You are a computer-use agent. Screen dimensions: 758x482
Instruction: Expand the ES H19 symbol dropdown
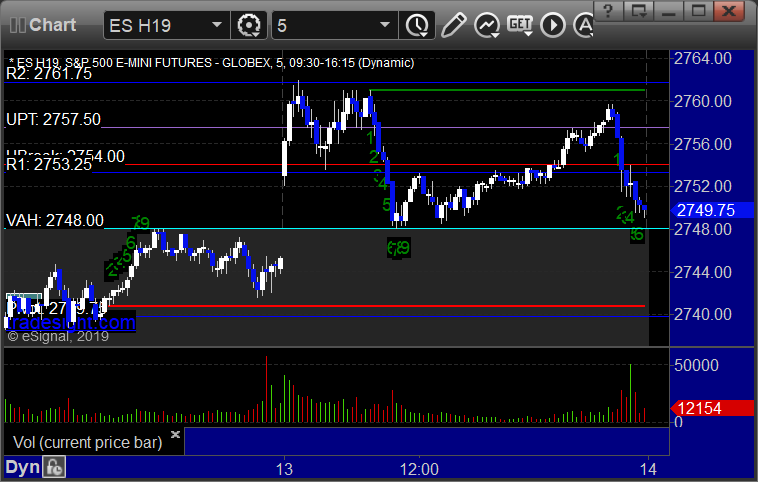pos(217,25)
